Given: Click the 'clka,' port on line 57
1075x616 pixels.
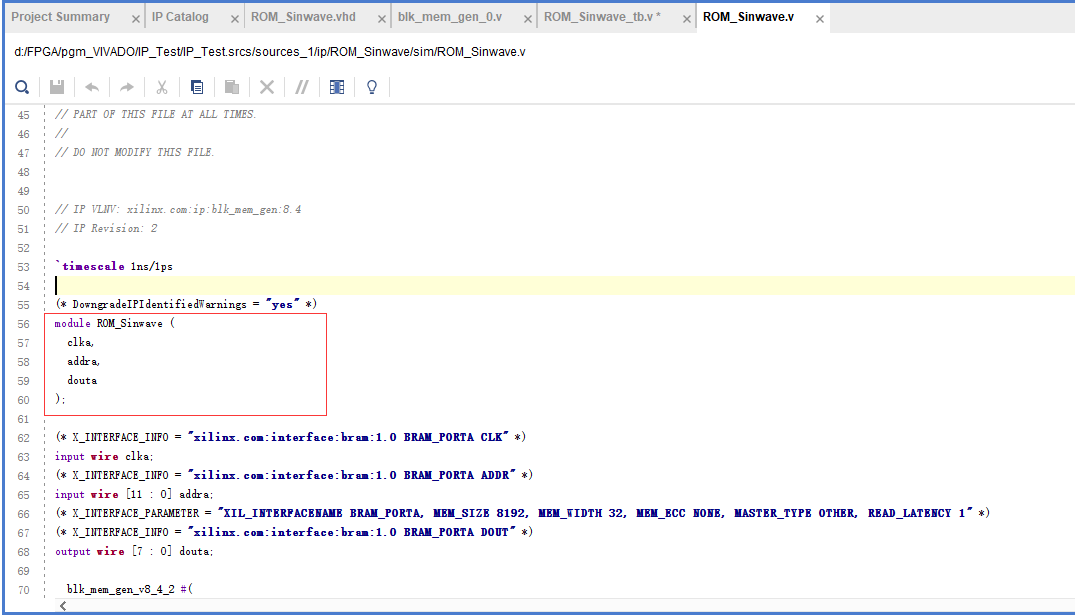Looking at the screenshot, I should [x=80, y=343].
